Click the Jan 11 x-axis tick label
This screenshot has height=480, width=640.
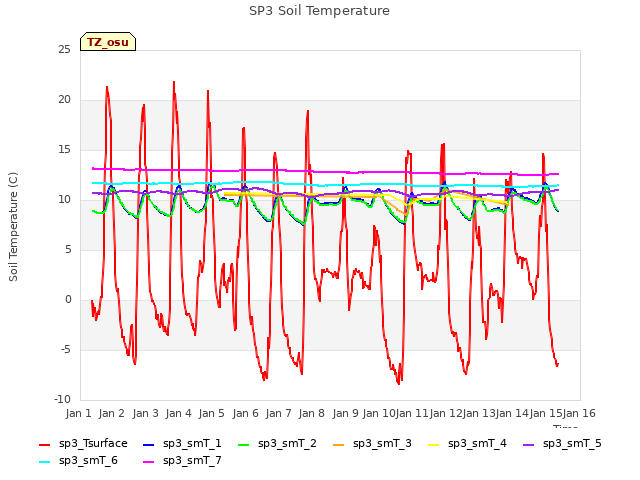click(x=412, y=413)
